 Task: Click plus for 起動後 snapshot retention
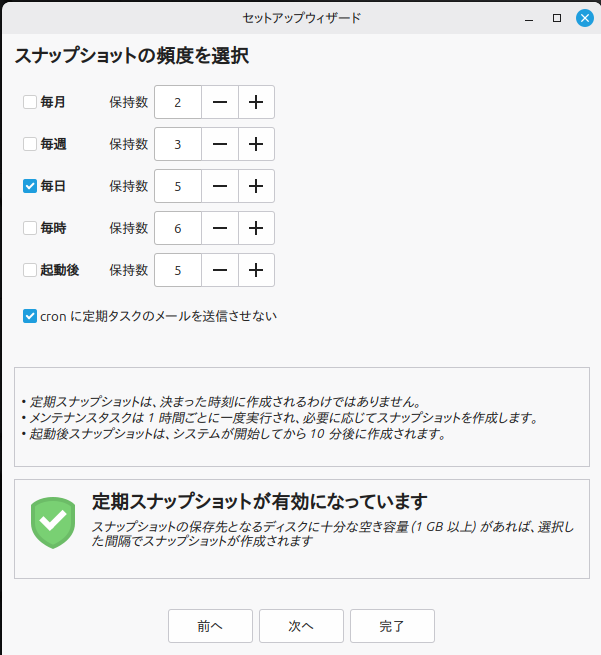coord(256,270)
